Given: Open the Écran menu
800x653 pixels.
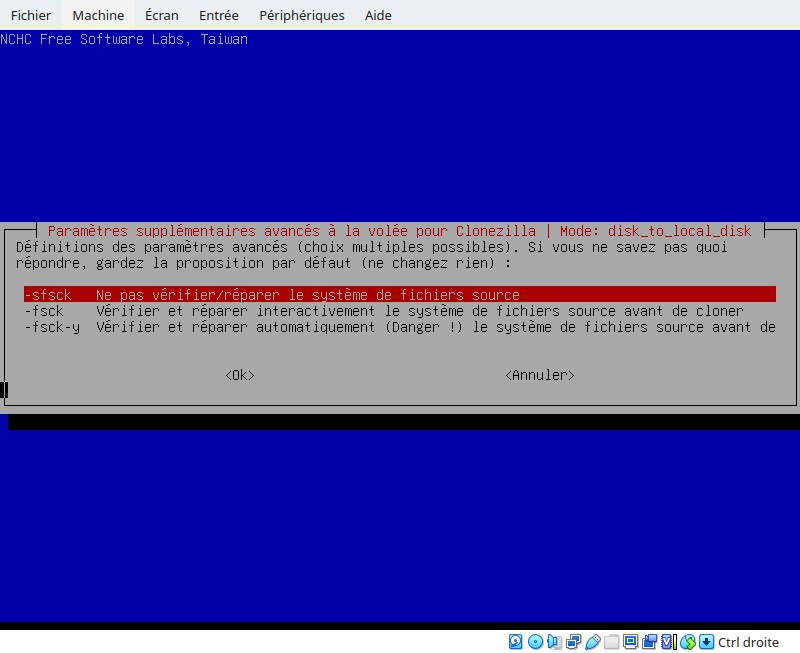Looking at the screenshot, I should (162, 15).
